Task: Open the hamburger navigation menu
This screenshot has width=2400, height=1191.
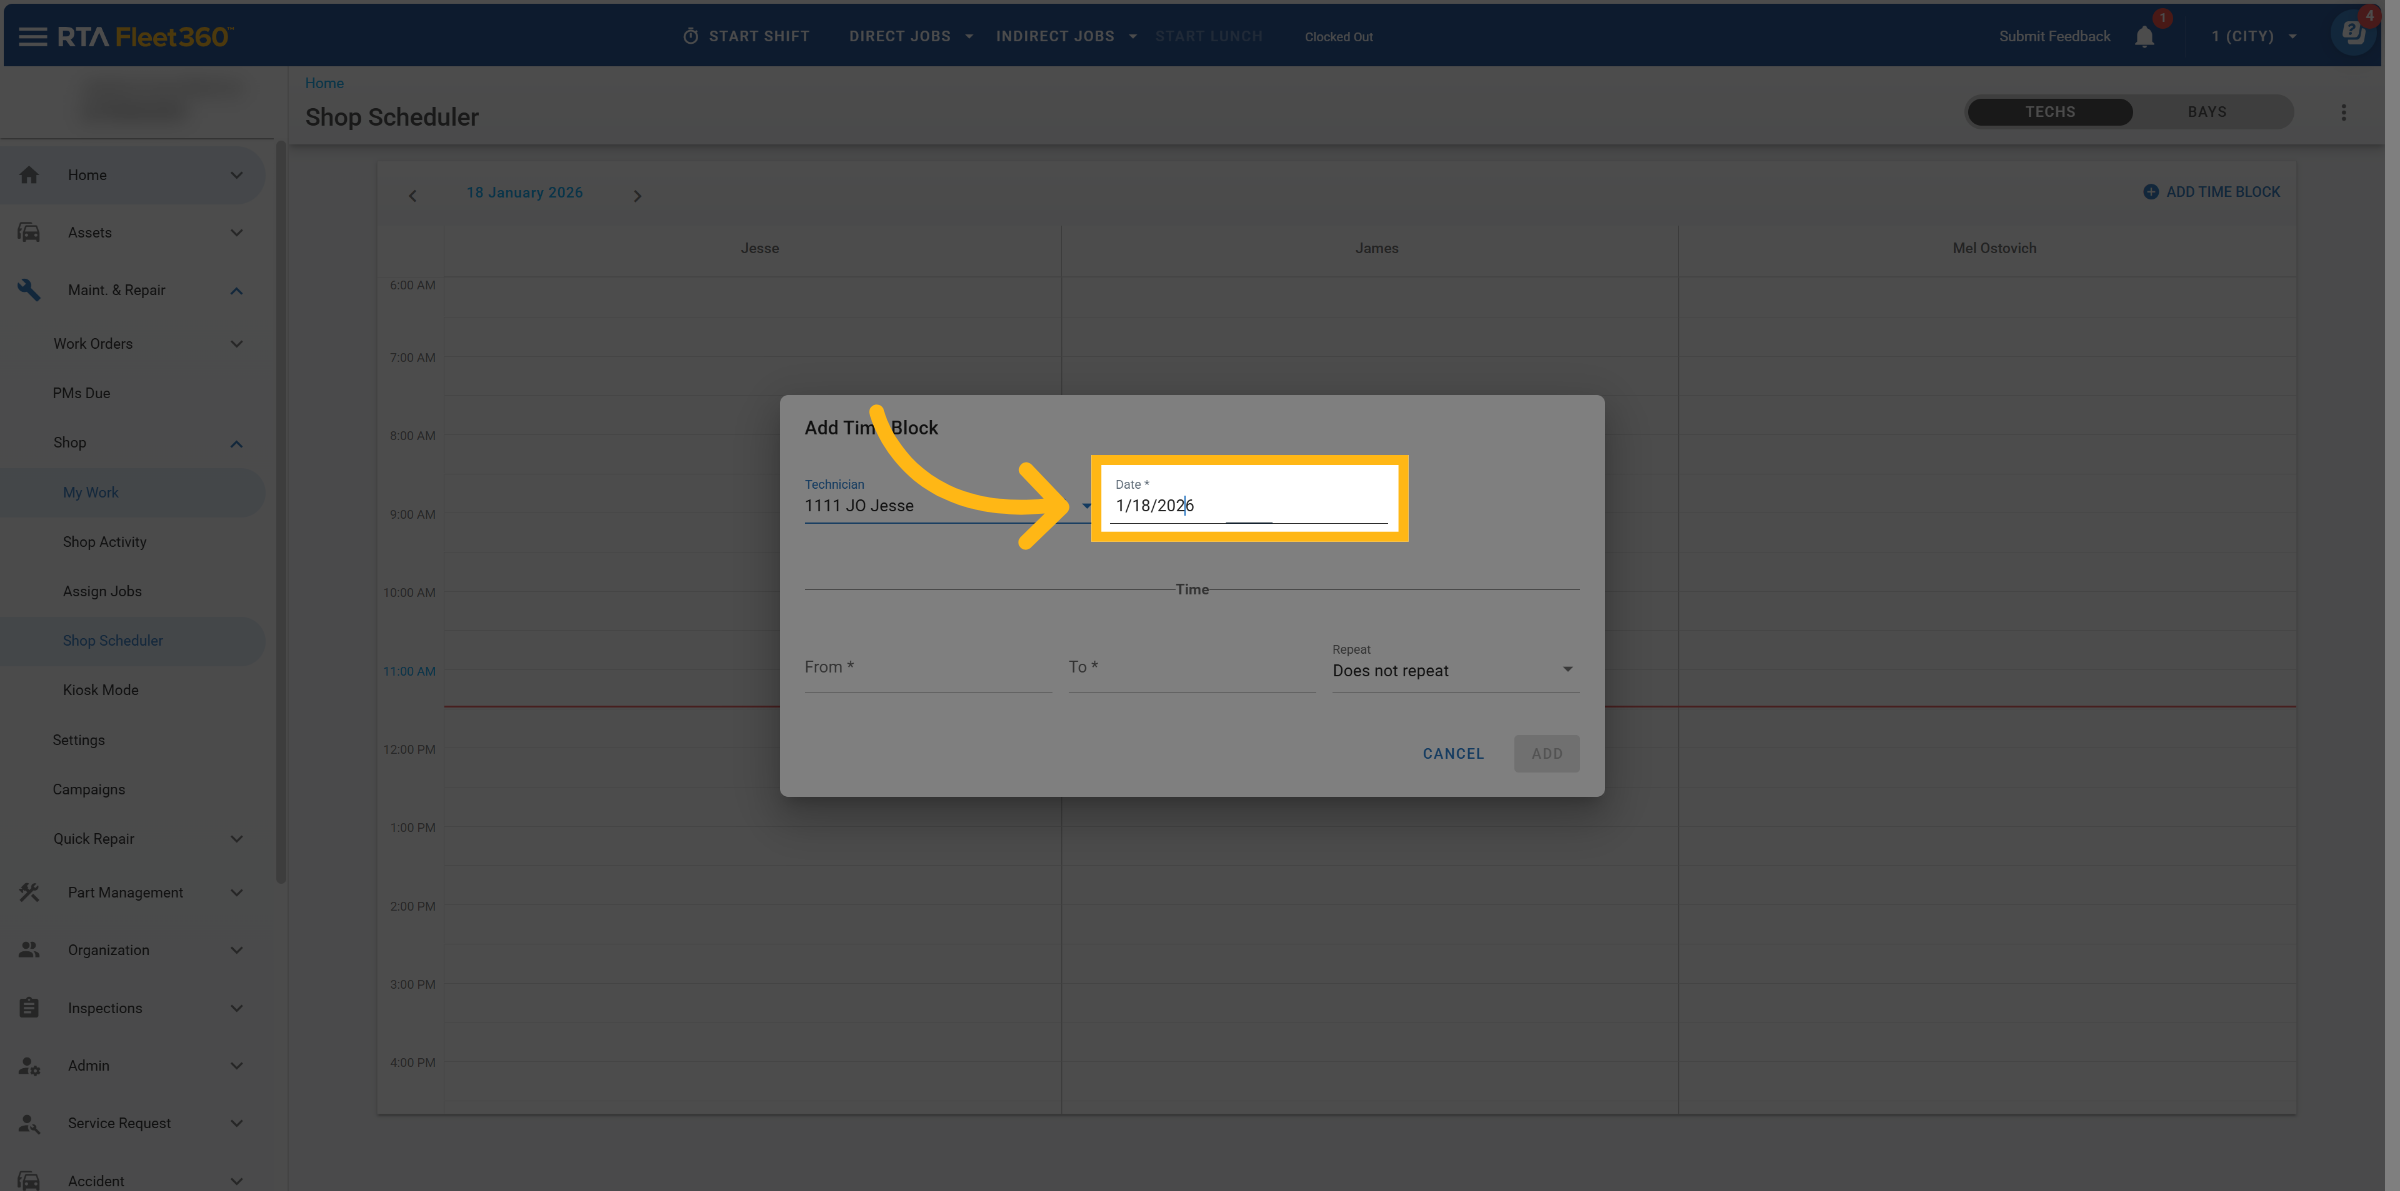Action: [32, 37]
